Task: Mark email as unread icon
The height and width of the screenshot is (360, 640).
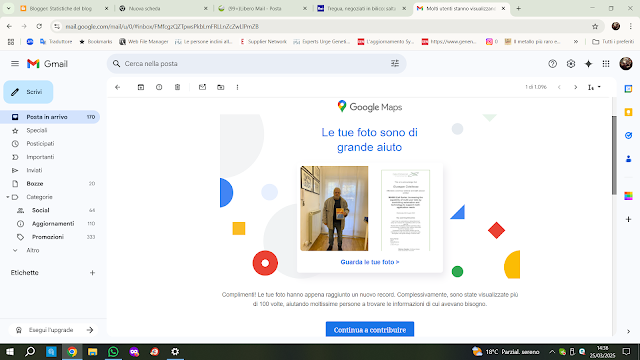Action: click(x=202, y=87)
